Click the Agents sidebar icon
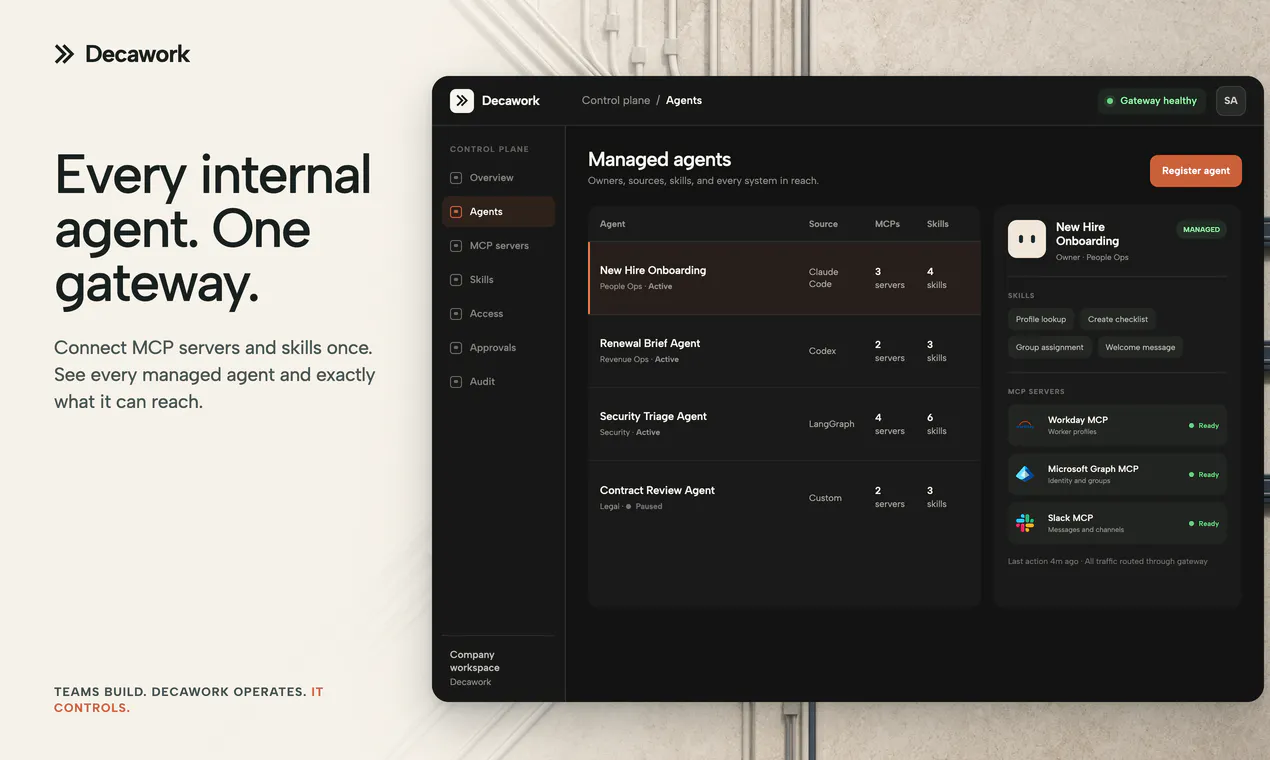 point(456,212)
